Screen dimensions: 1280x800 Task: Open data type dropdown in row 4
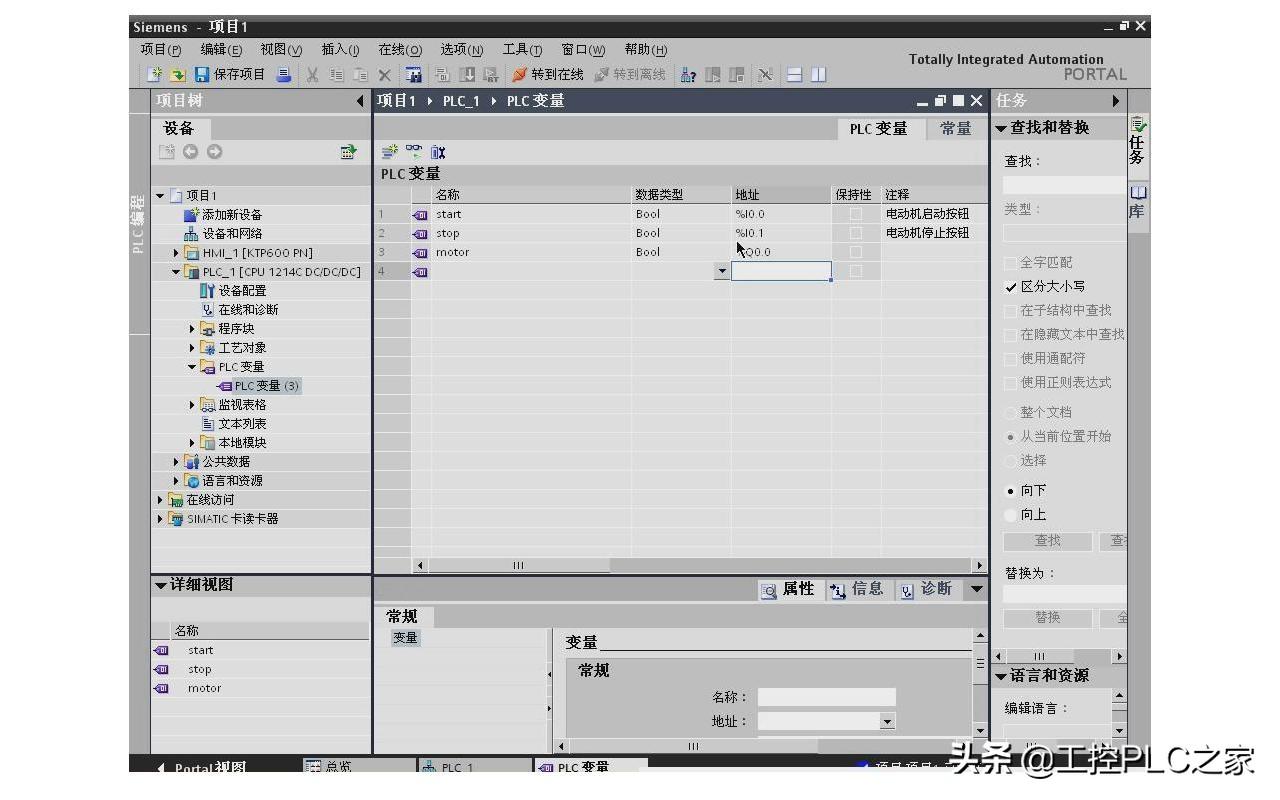click(722, 271)
